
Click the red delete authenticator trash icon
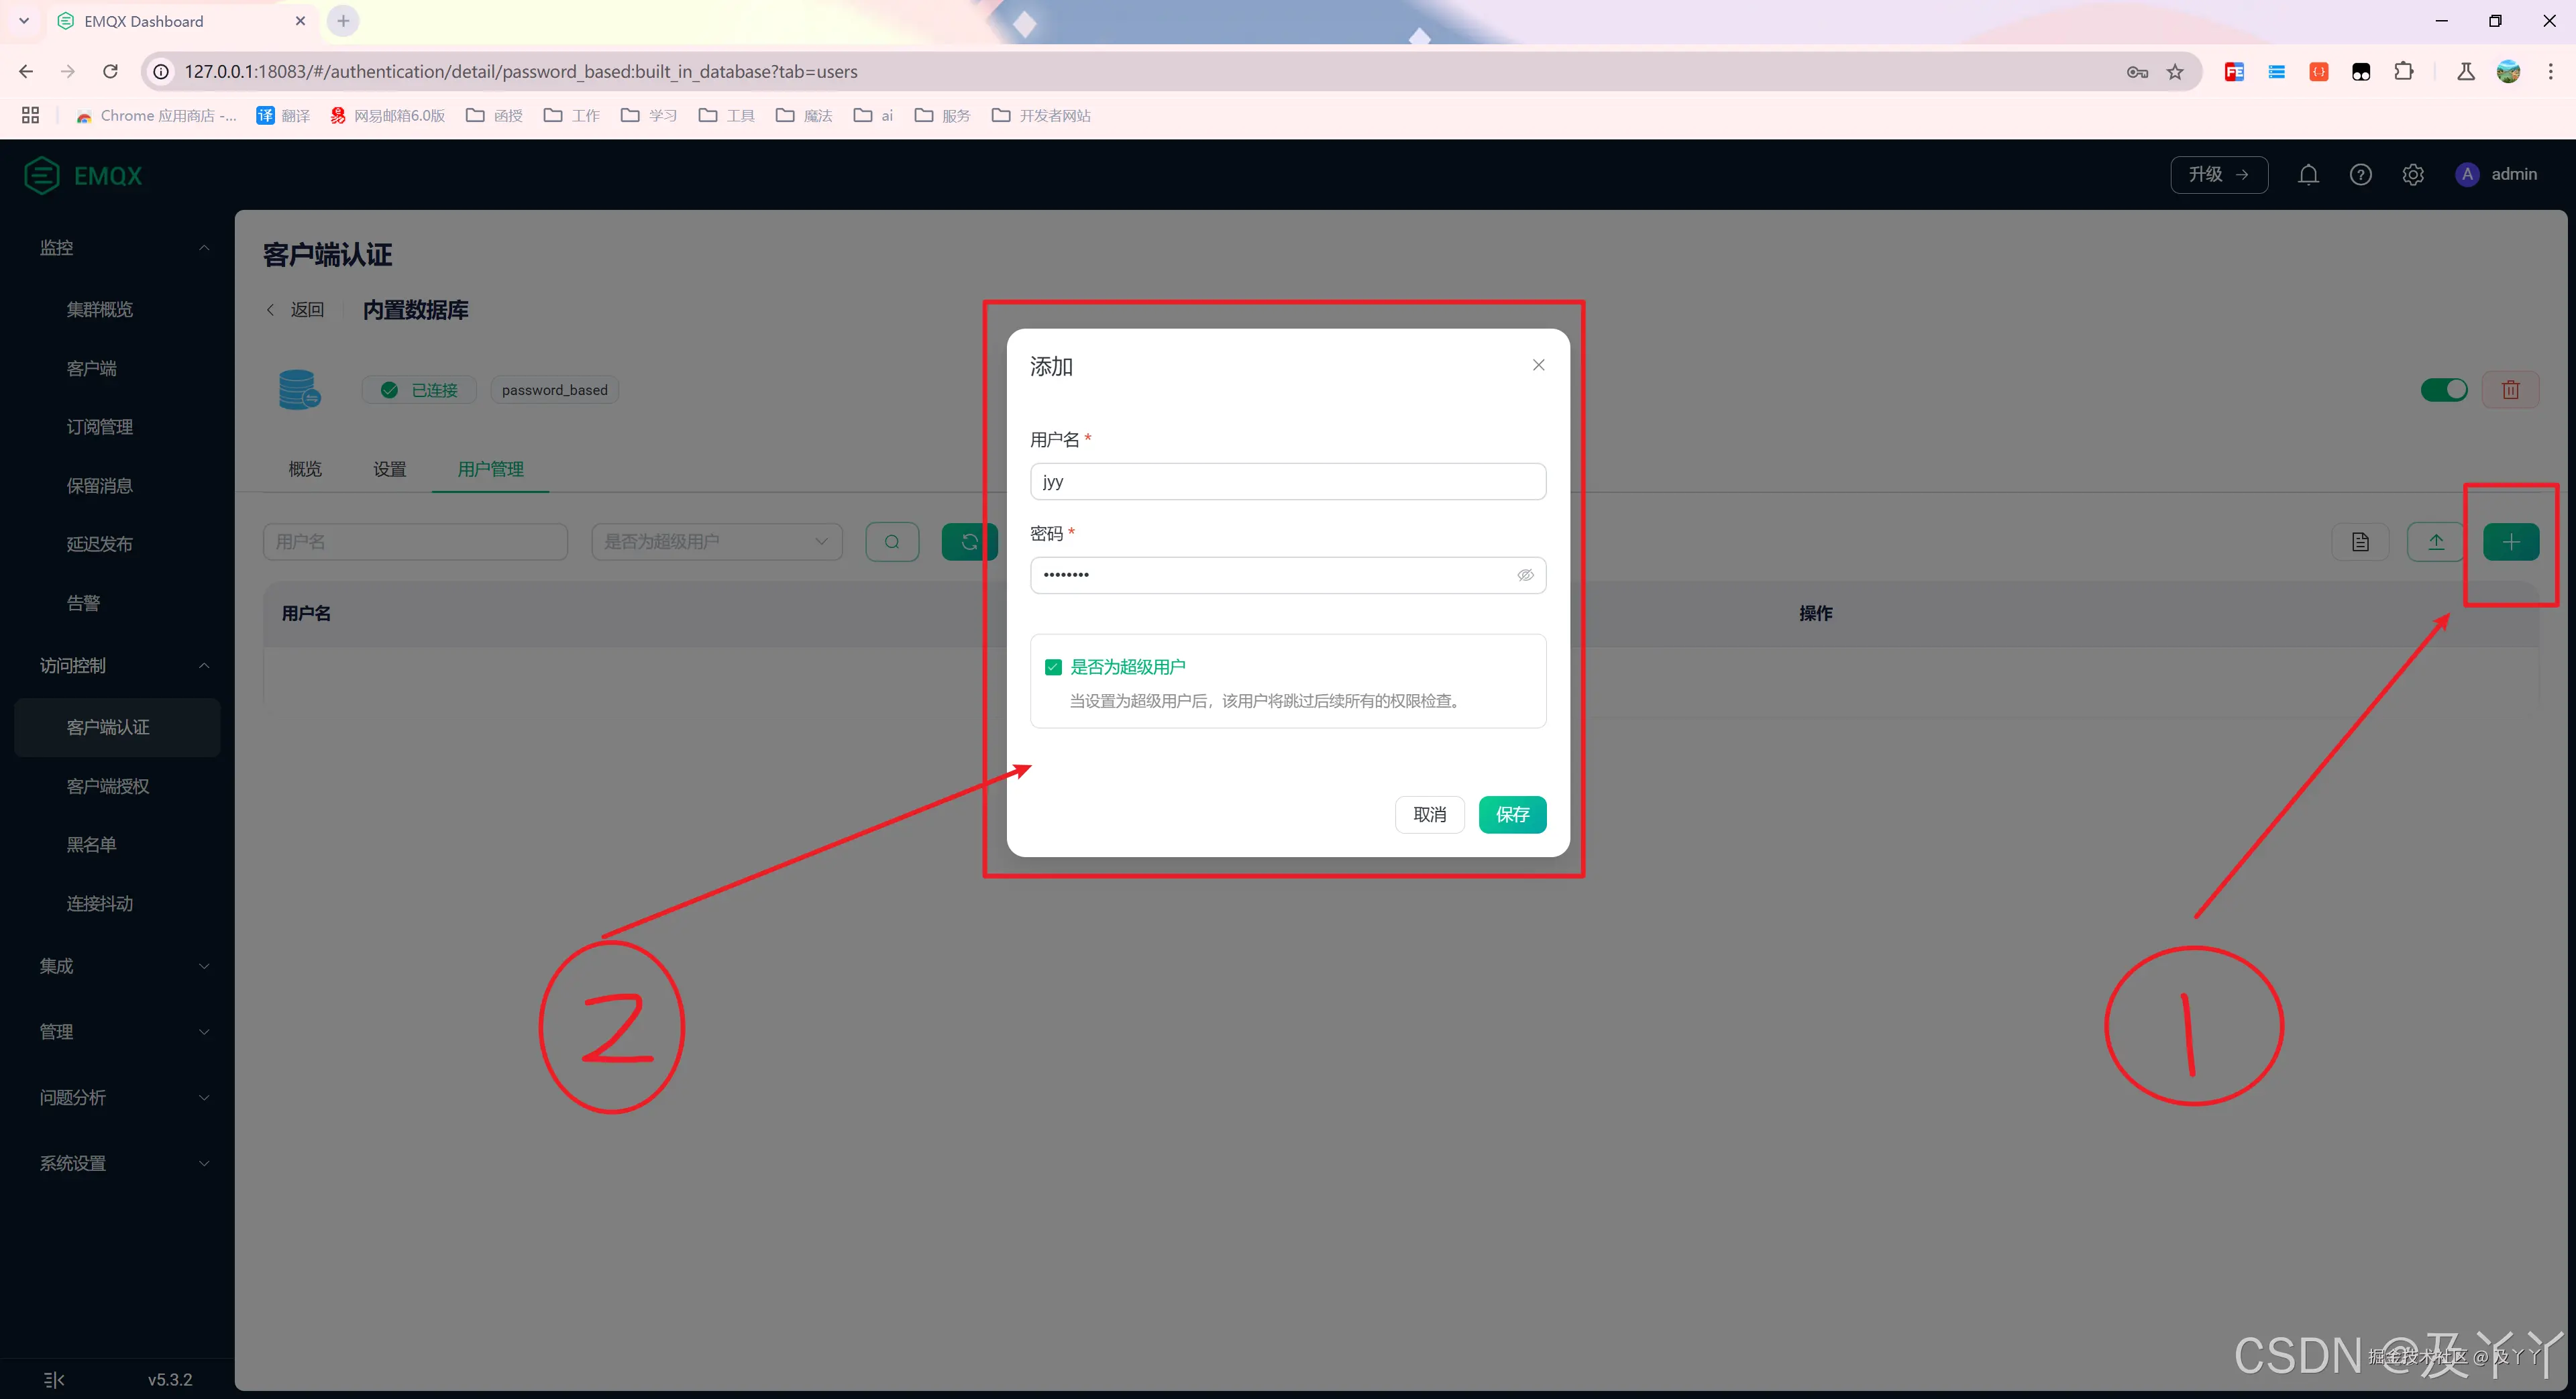click(2510, 390)
